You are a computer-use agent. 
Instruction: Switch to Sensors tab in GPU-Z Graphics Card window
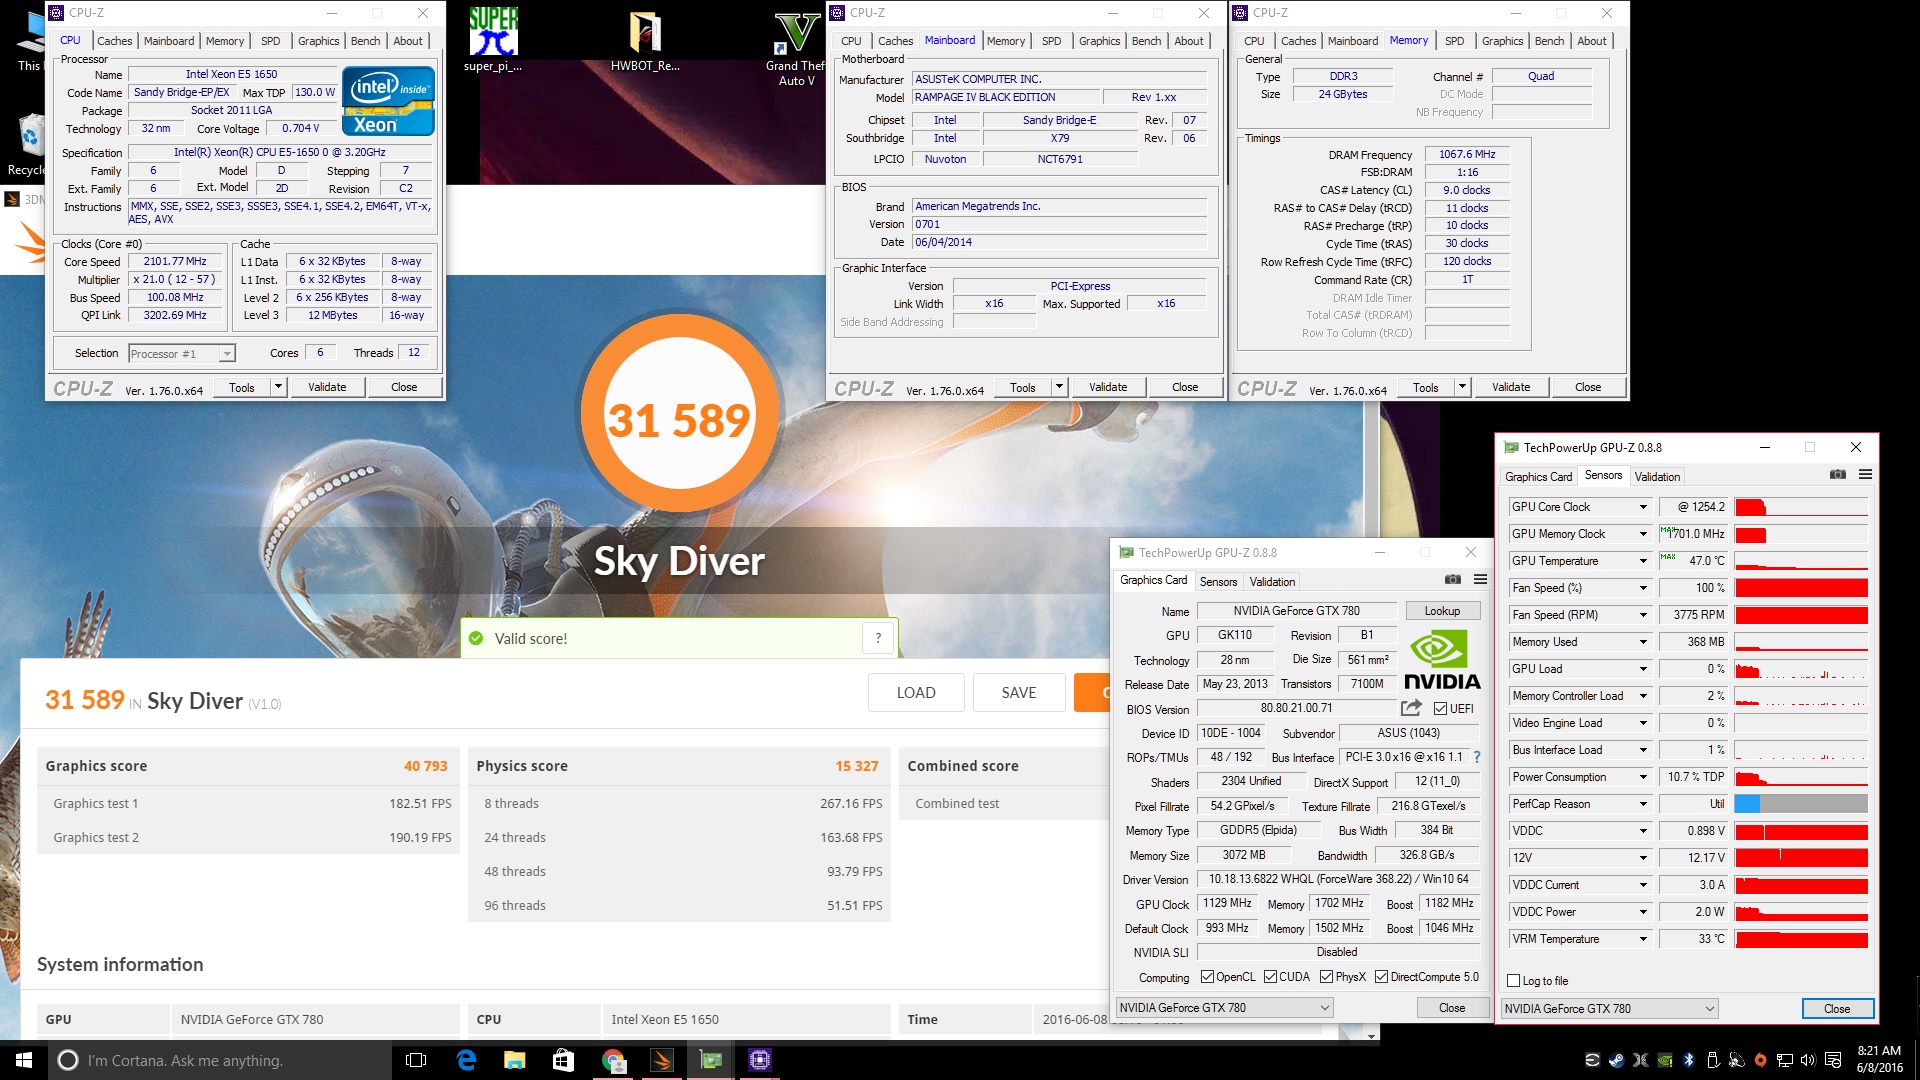coord(1218,582)
